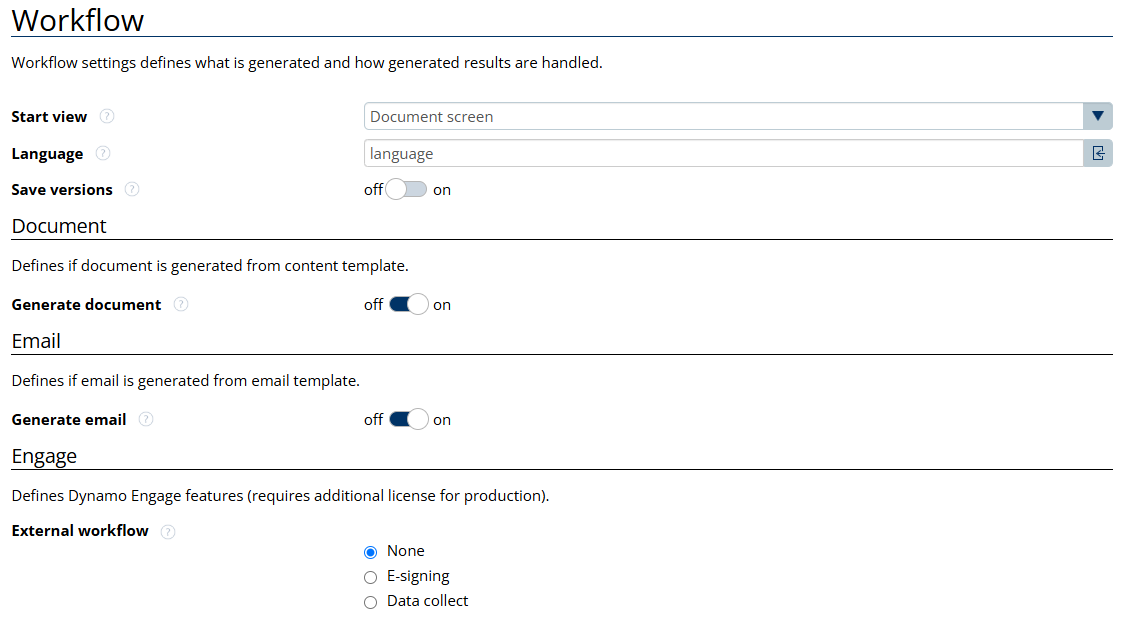Viewport: 1129px width, 628px height.
Task: Click the Engage section heading
Action: click(x=44, y=456)
